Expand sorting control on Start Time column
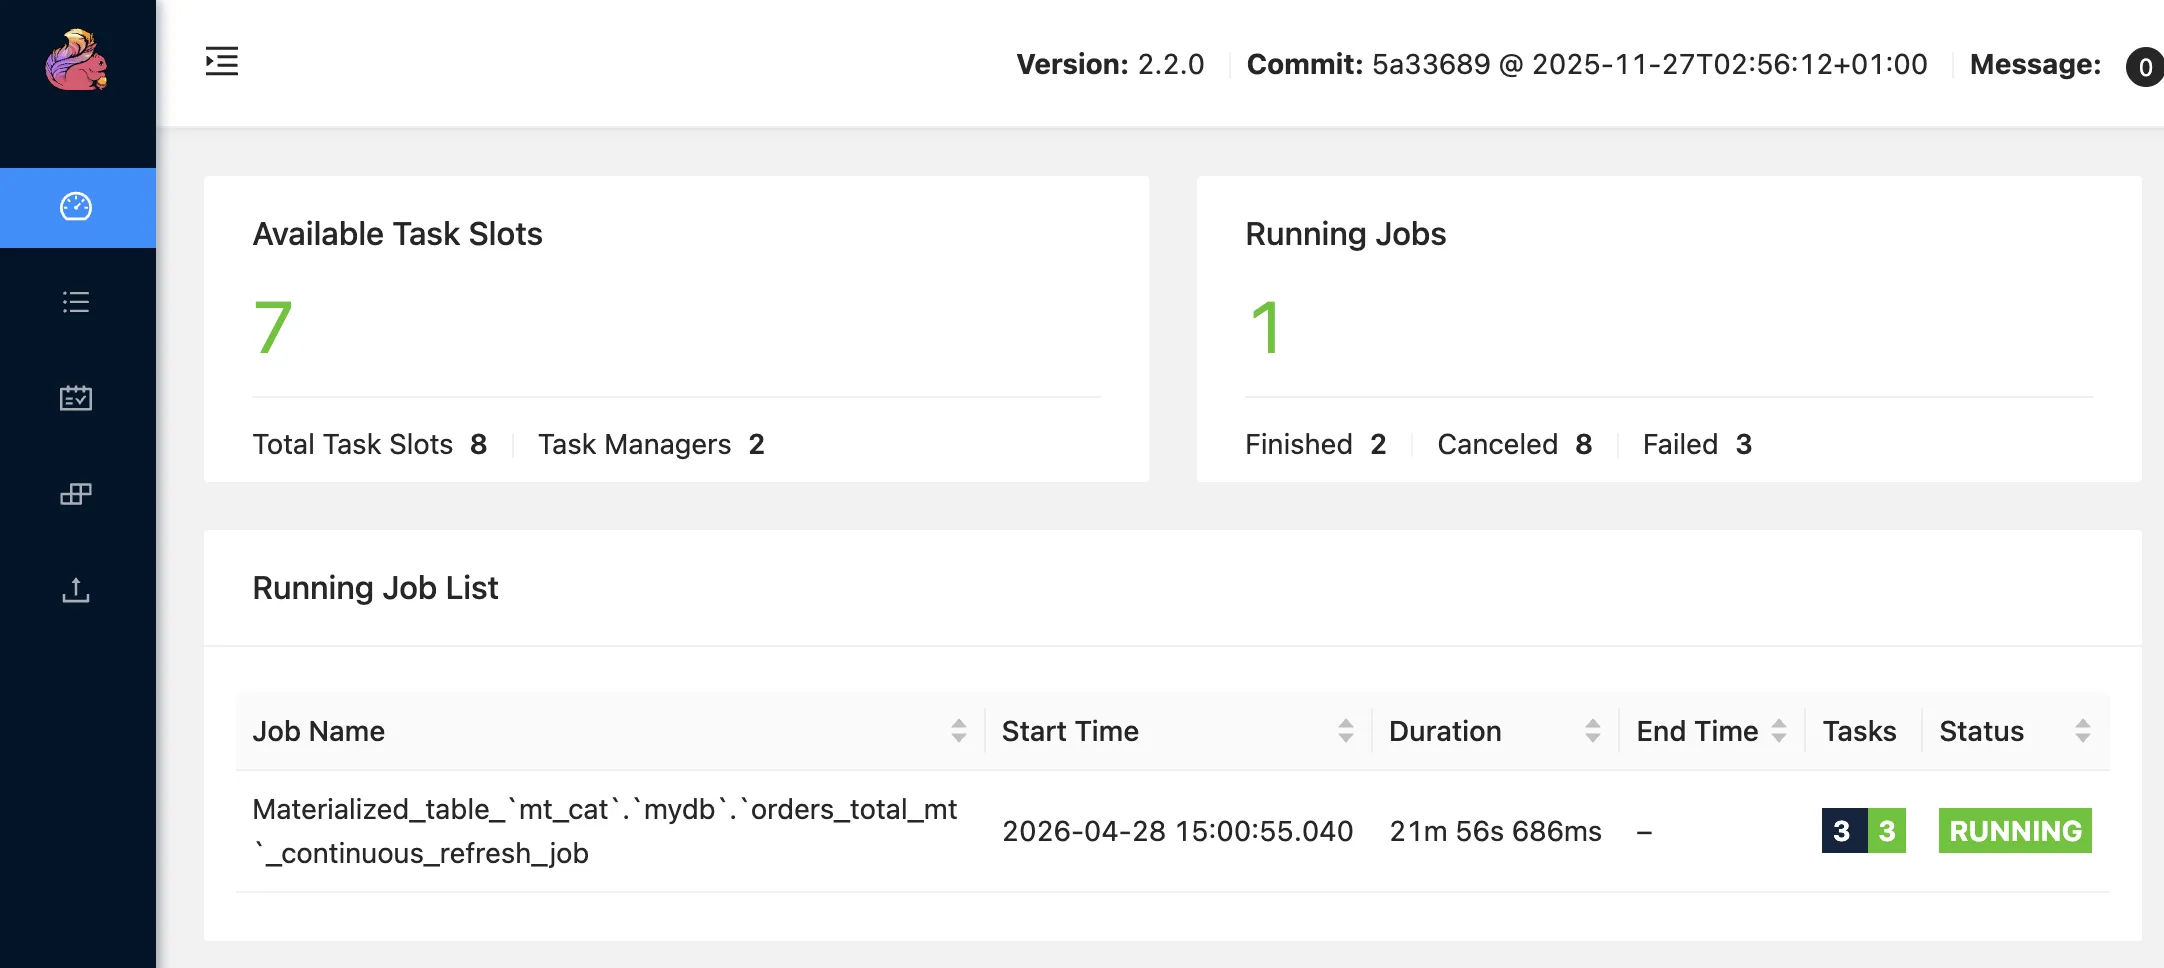This screenshot has width=2164, height=968. [1345, 731]
